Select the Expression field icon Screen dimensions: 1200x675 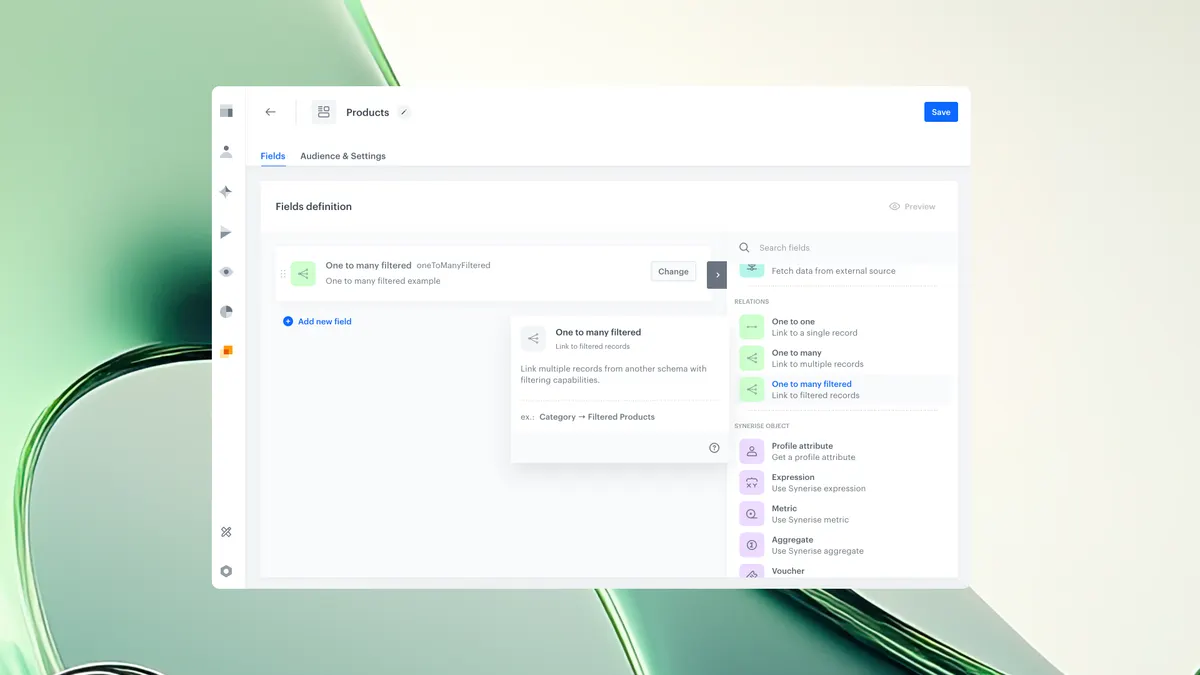click(x=751, y=483)
